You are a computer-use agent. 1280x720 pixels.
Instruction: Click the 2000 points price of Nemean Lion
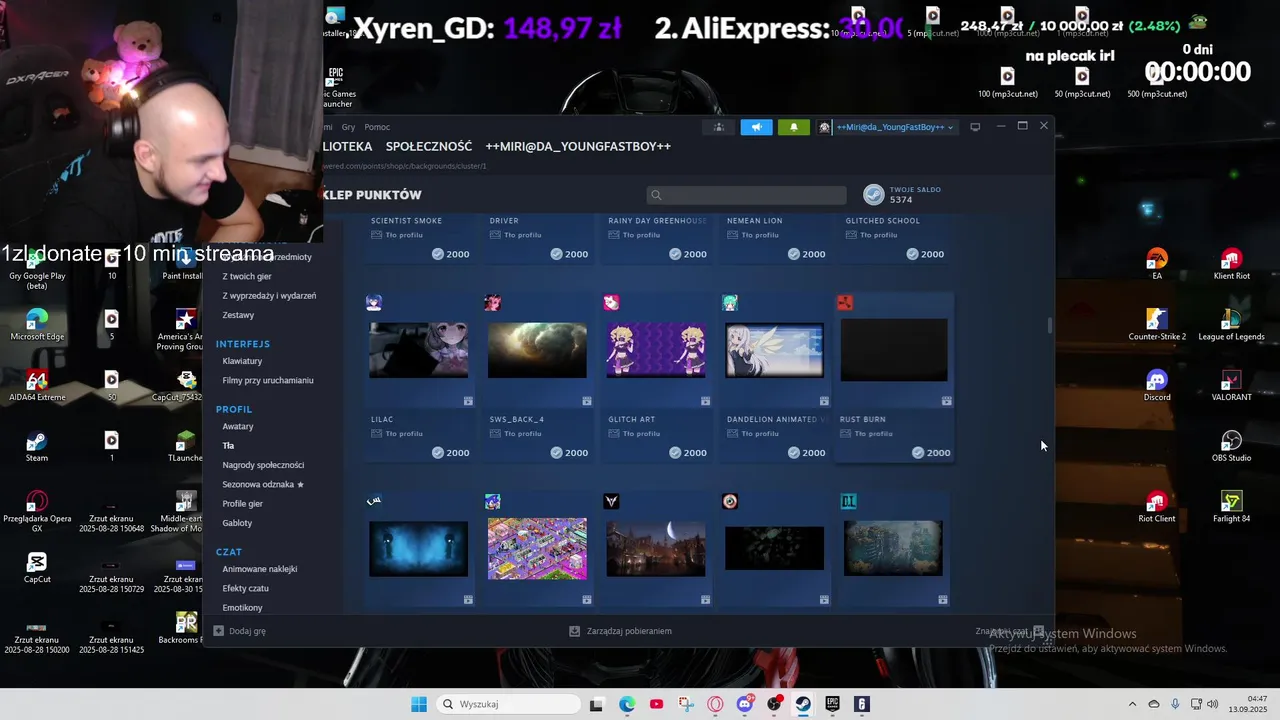tap(806, 254)
